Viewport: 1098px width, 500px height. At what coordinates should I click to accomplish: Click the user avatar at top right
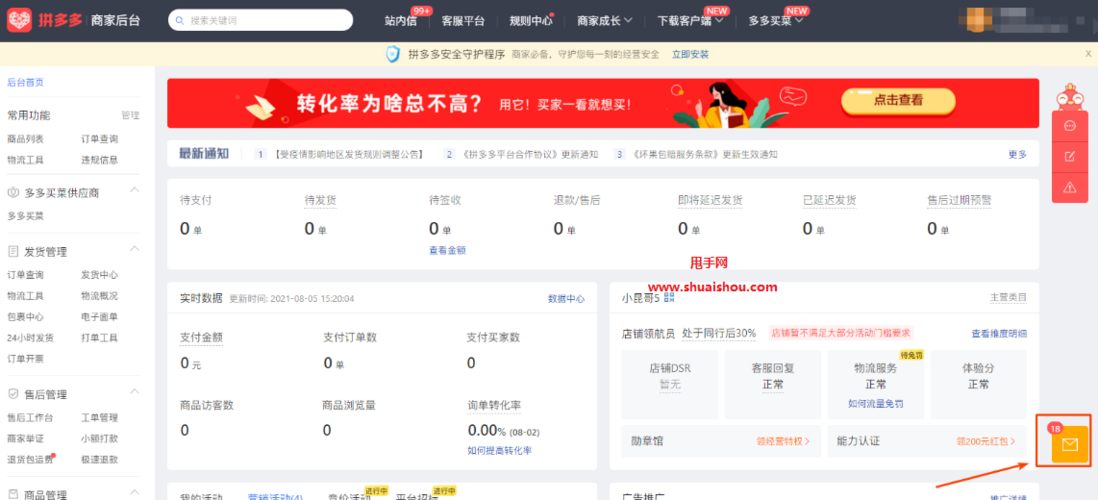(x=980, y=20)
